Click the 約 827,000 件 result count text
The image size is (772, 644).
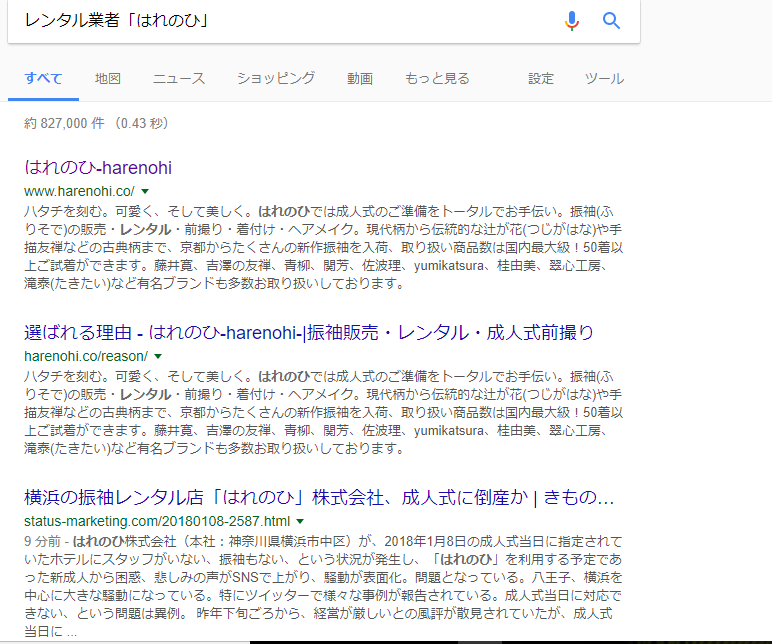pyautogui.click(x=64, y=123)
